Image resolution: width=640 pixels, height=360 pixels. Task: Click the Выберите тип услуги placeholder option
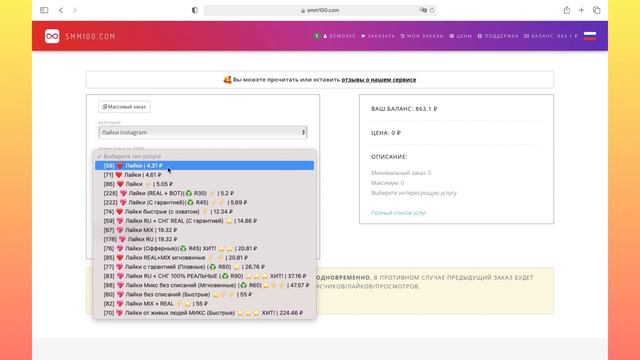tap(204, 156)
